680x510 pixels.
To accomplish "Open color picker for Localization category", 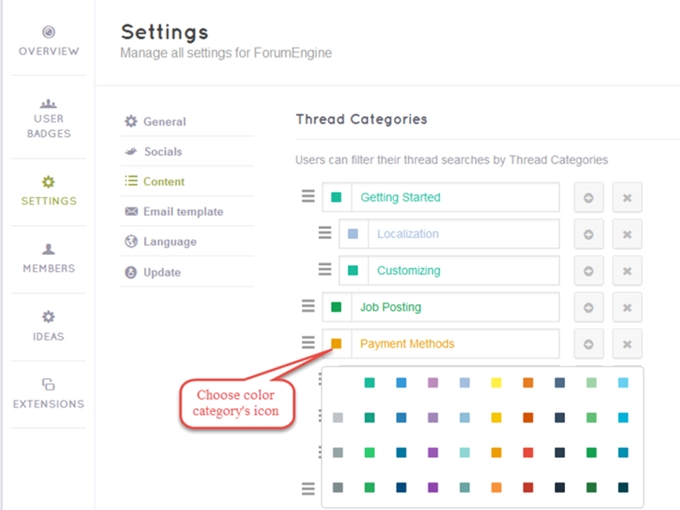I will tap(352, 234).
